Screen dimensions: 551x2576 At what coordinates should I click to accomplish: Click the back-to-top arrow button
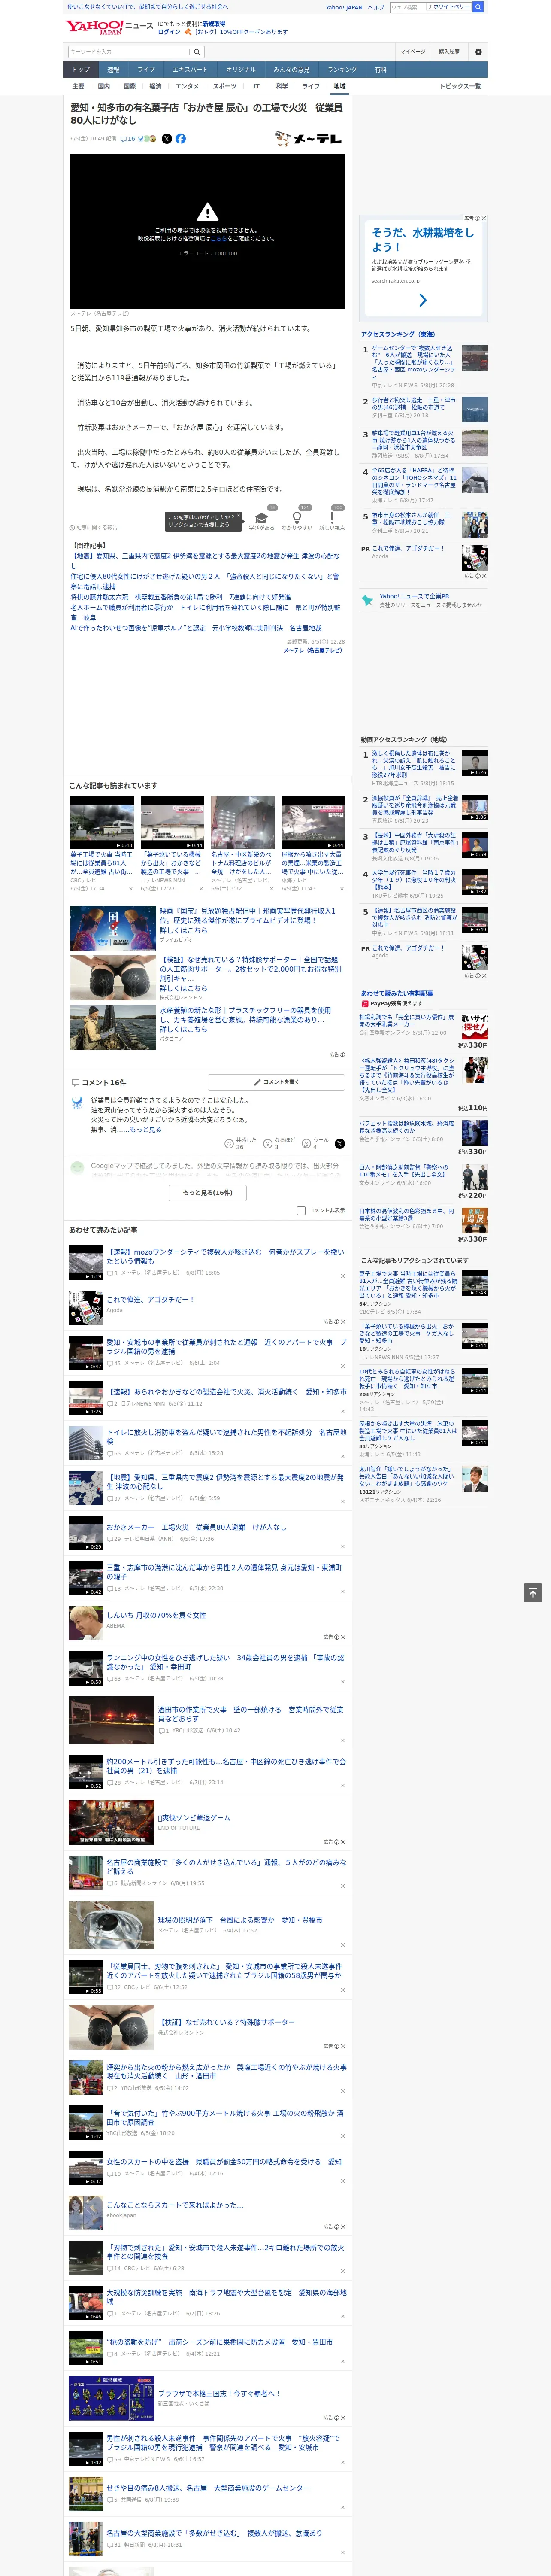pyautogui.click(x=533, y=1592)
